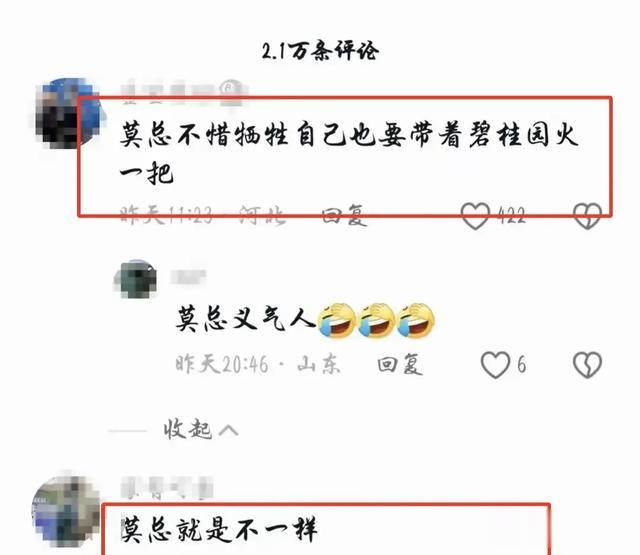Like the 莫总义气人 reply
The image size is (640, 555).
[496, 364]
